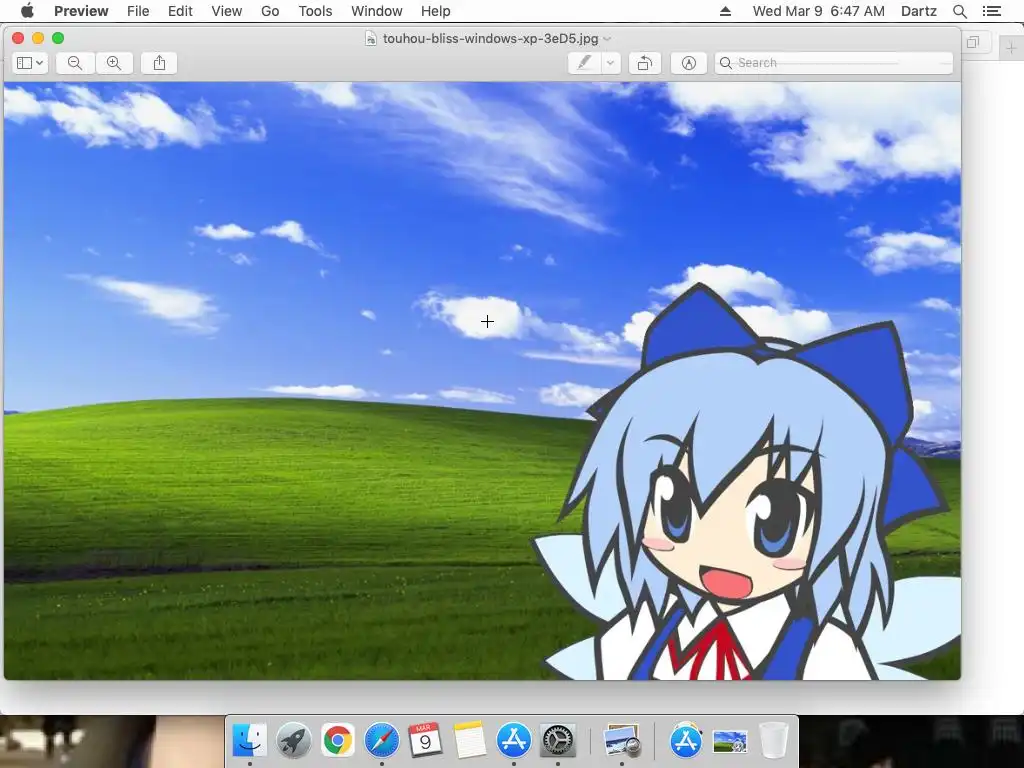Open Finder from the Dock
The width and height of the screenshot is (1024, 768).
(x=249, y=740)
